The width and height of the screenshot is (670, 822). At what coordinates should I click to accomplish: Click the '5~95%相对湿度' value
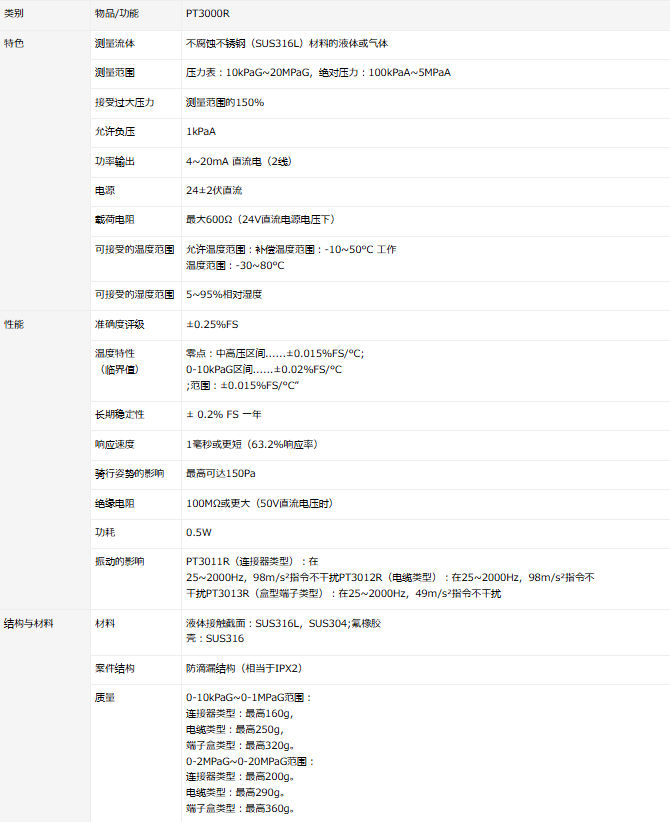pyautogui.click(x=224, y=295)
